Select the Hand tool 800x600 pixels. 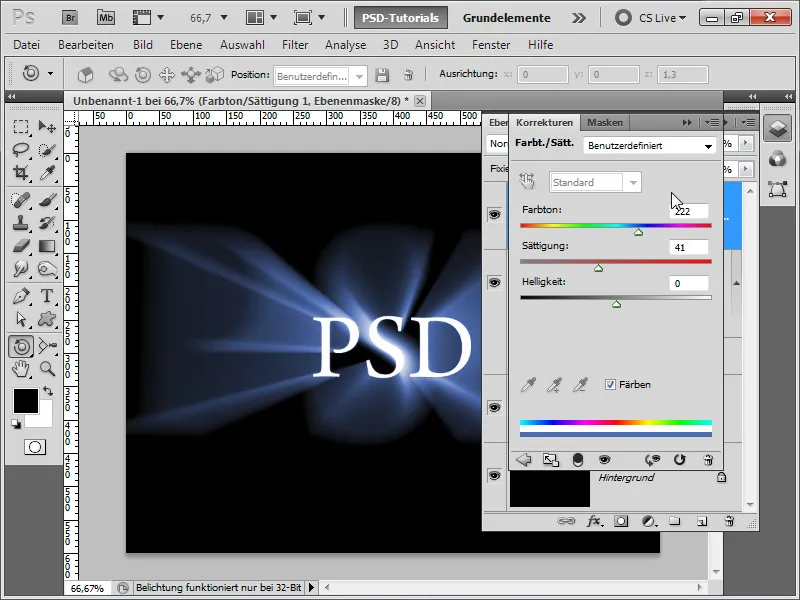[x=21, y=369]
